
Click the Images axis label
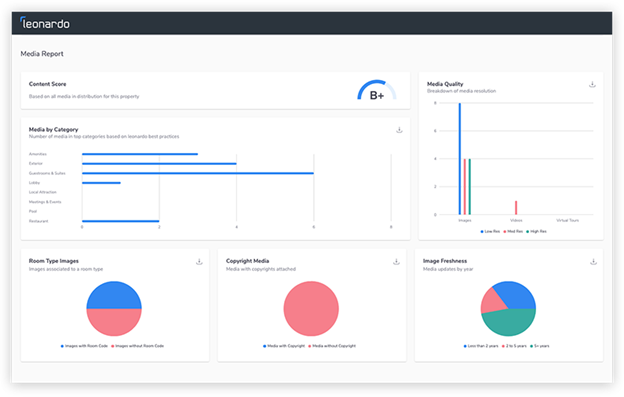pyautogui.click(x=465, y=220)
